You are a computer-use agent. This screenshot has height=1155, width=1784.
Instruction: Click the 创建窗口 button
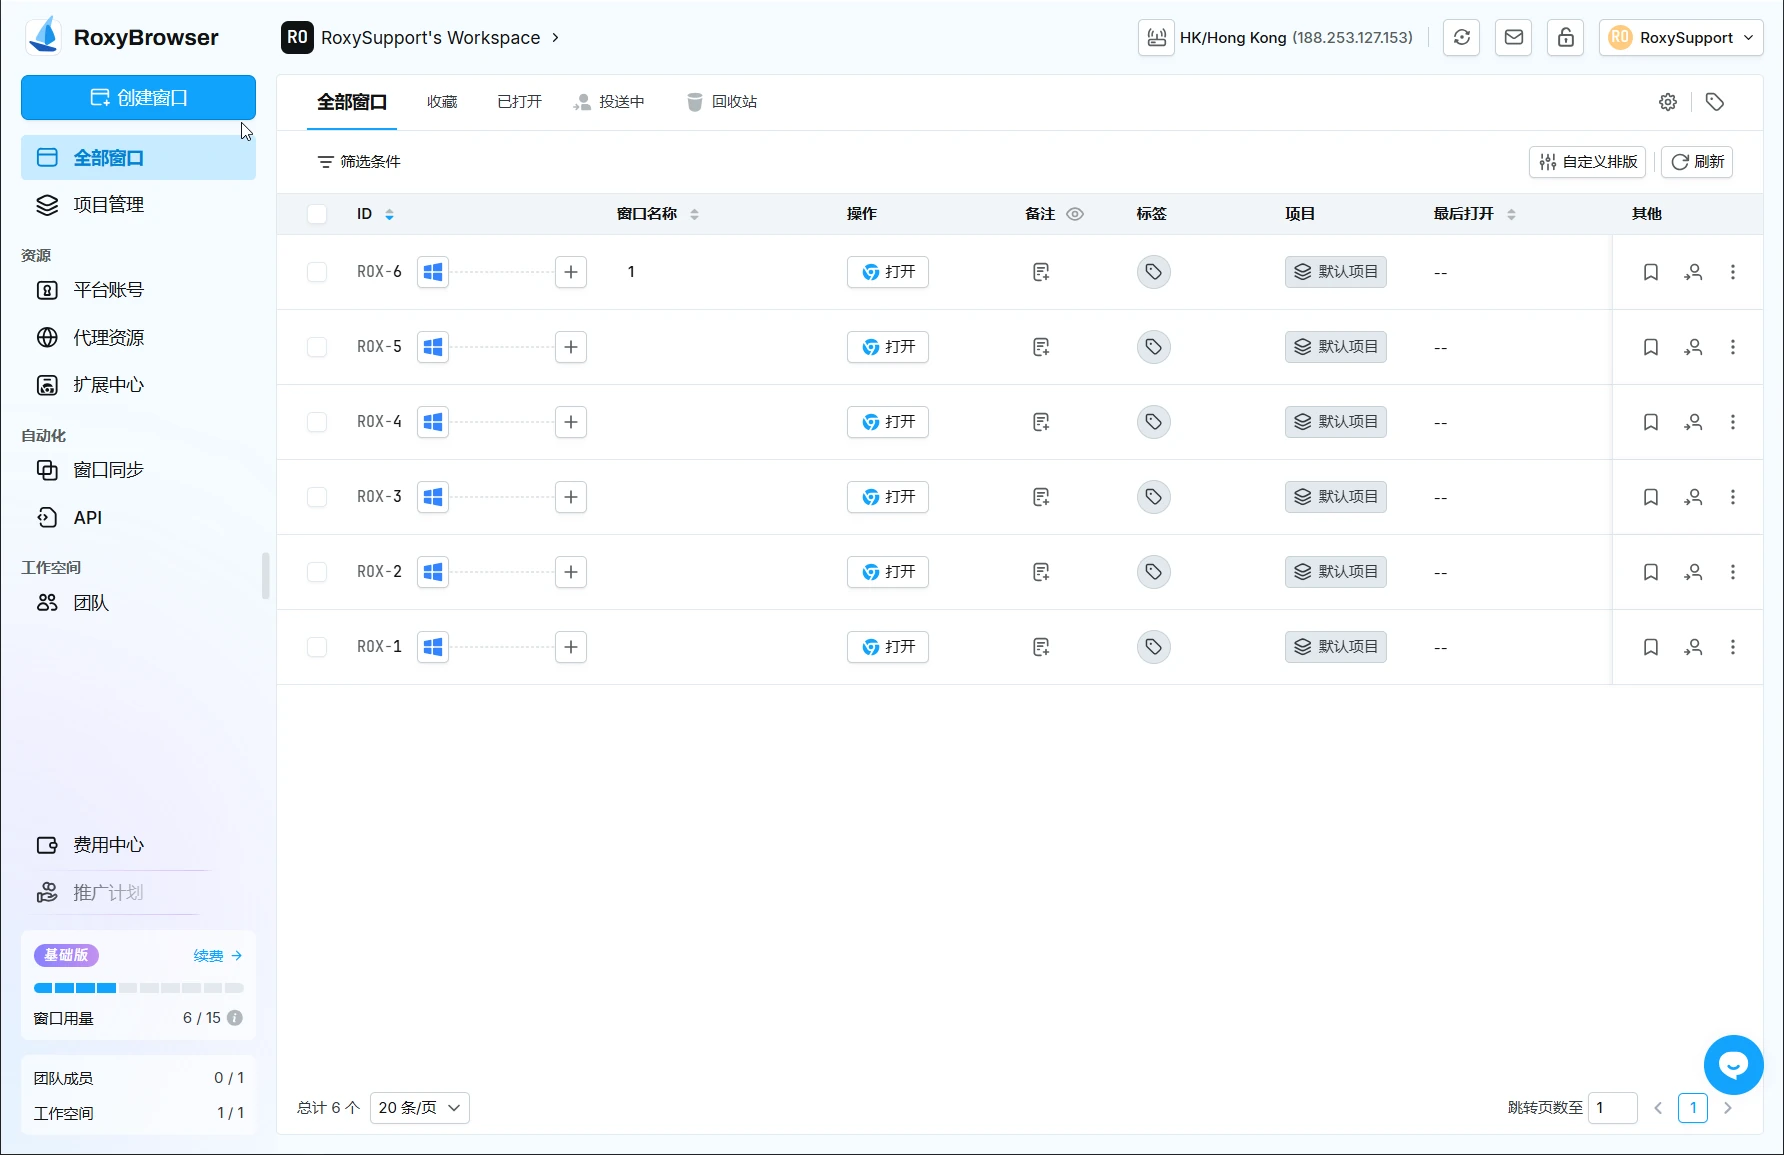point(138,98)
